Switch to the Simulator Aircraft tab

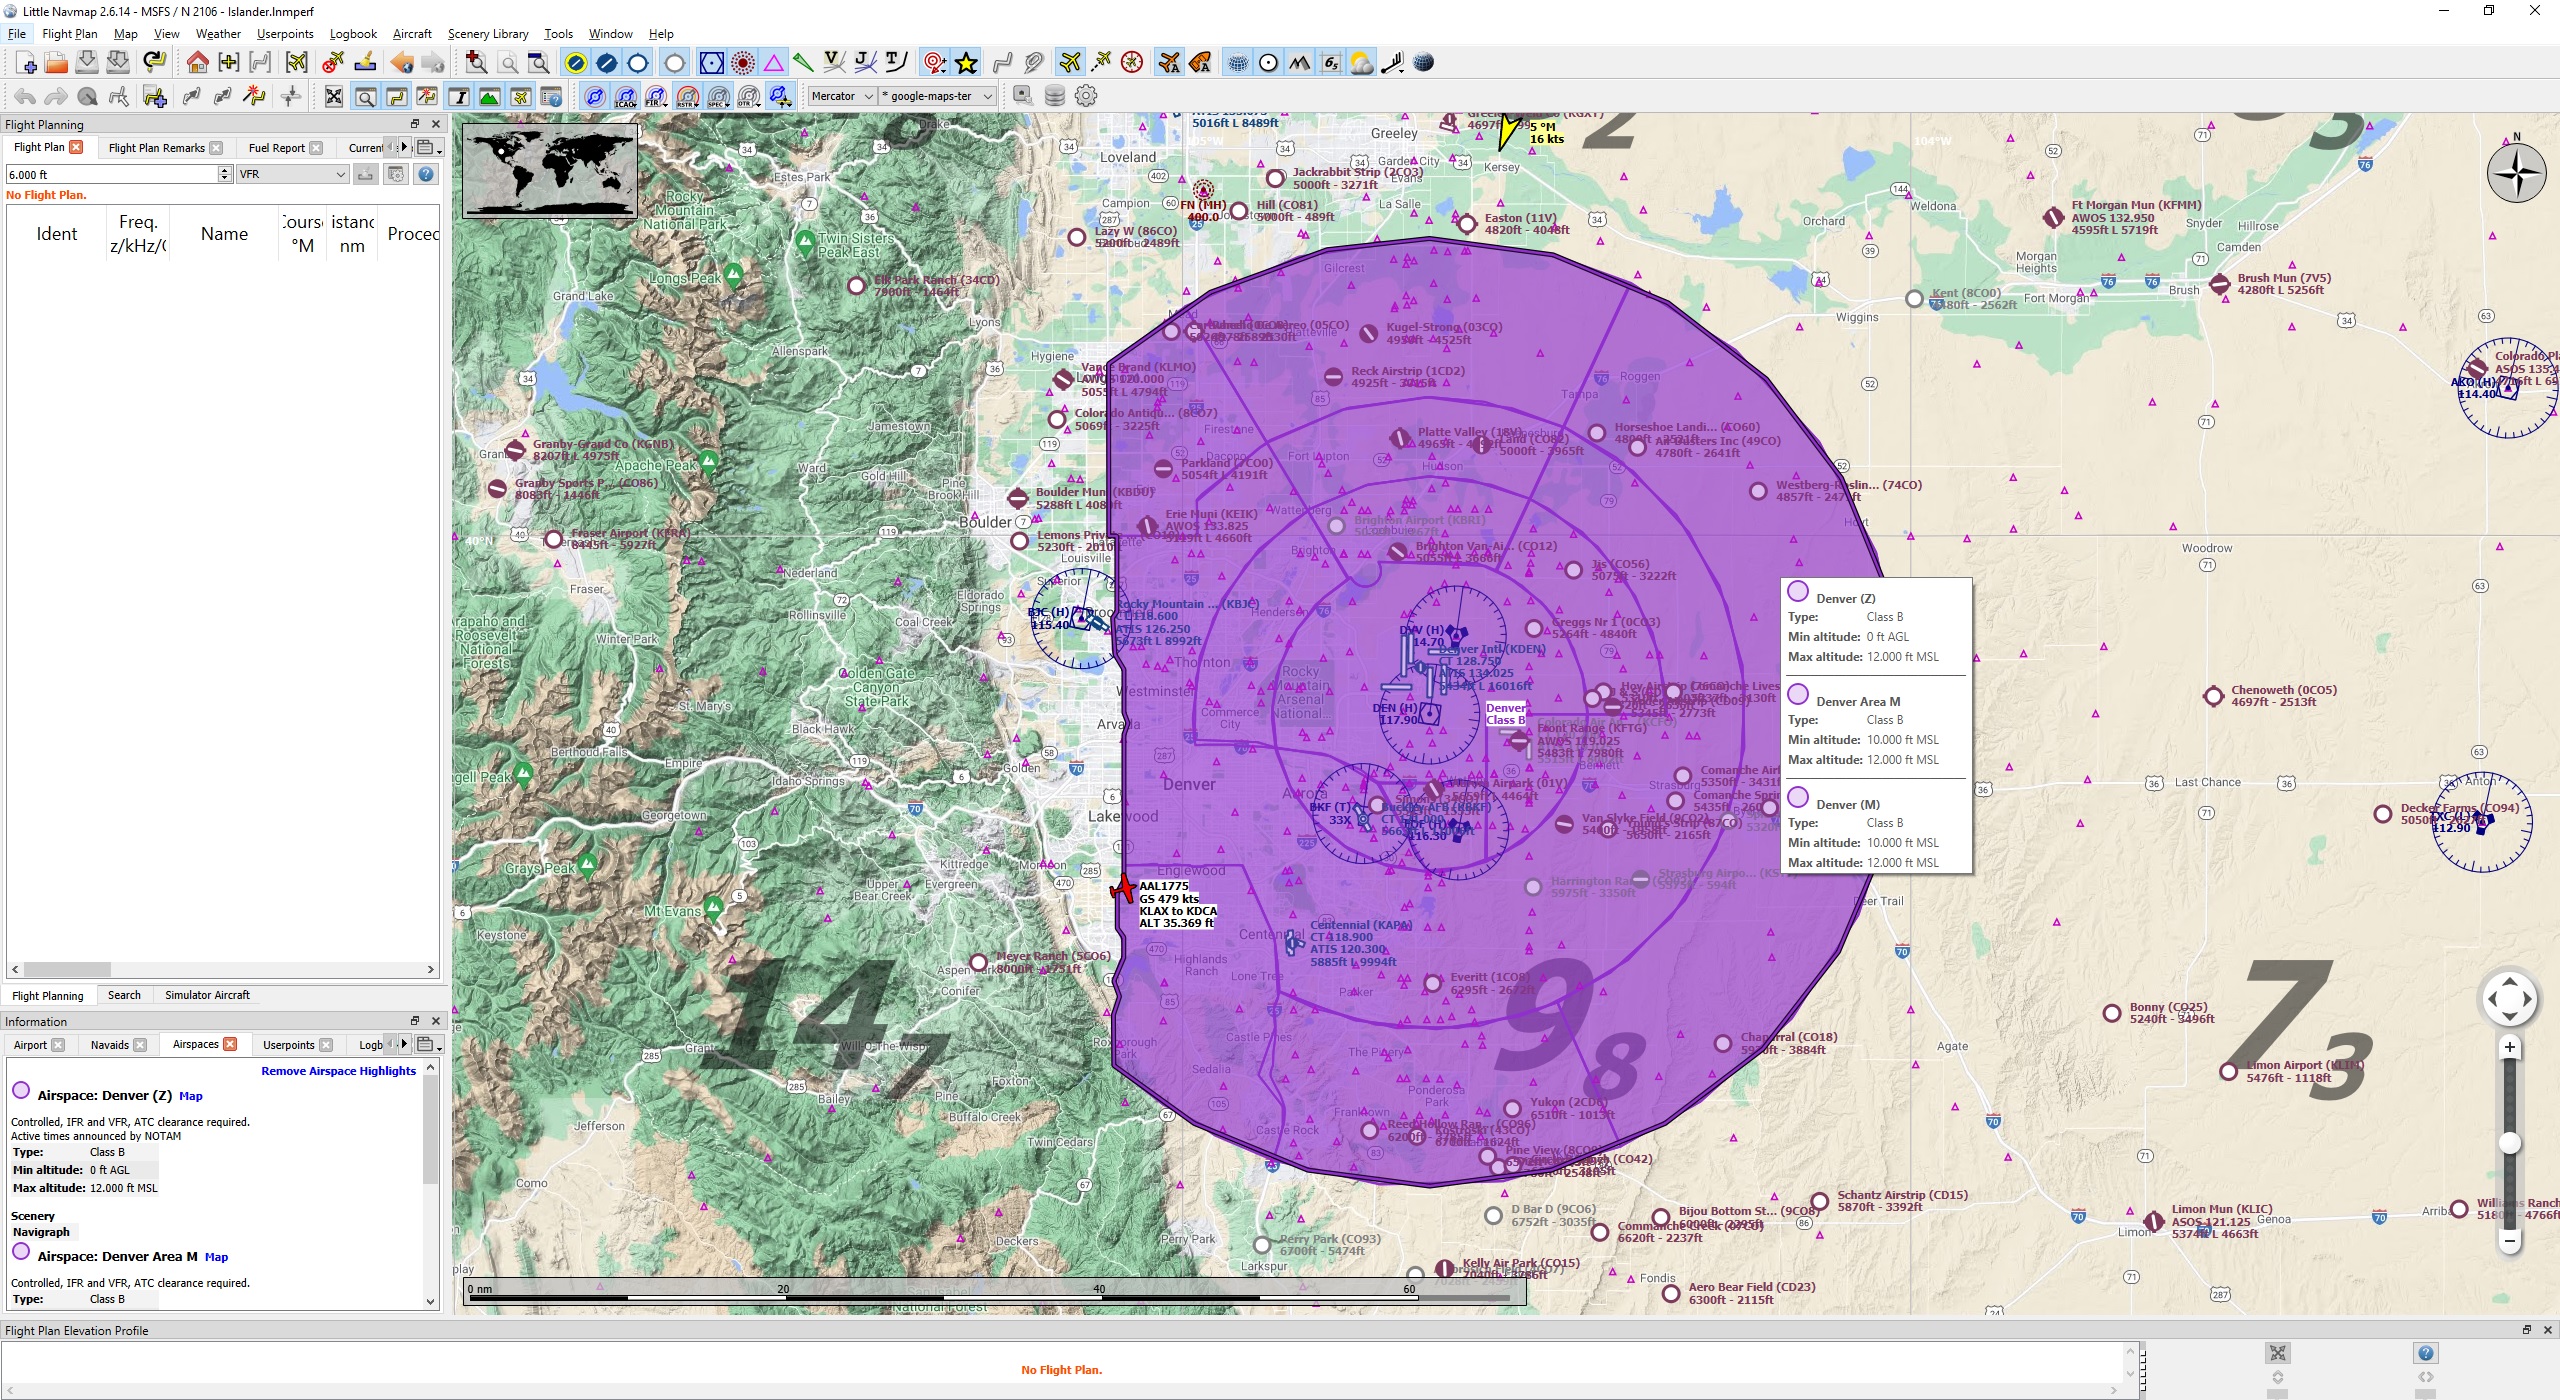point(207,996)
